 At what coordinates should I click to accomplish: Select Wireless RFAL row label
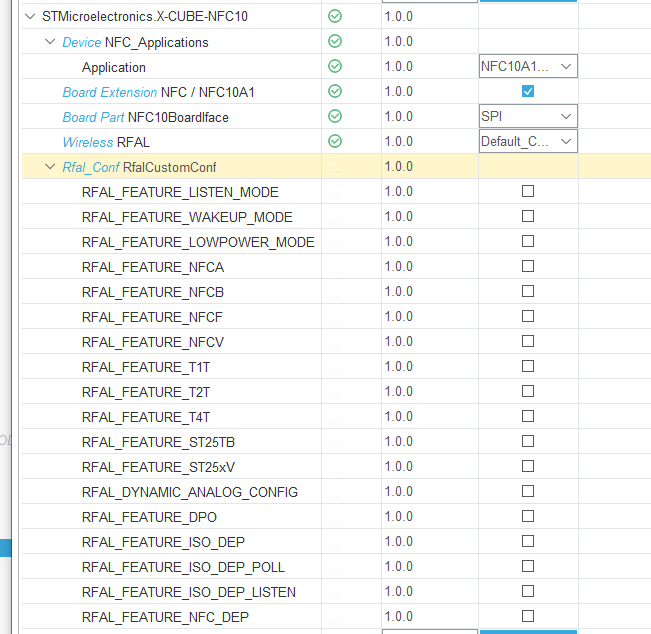click(106, 142)
